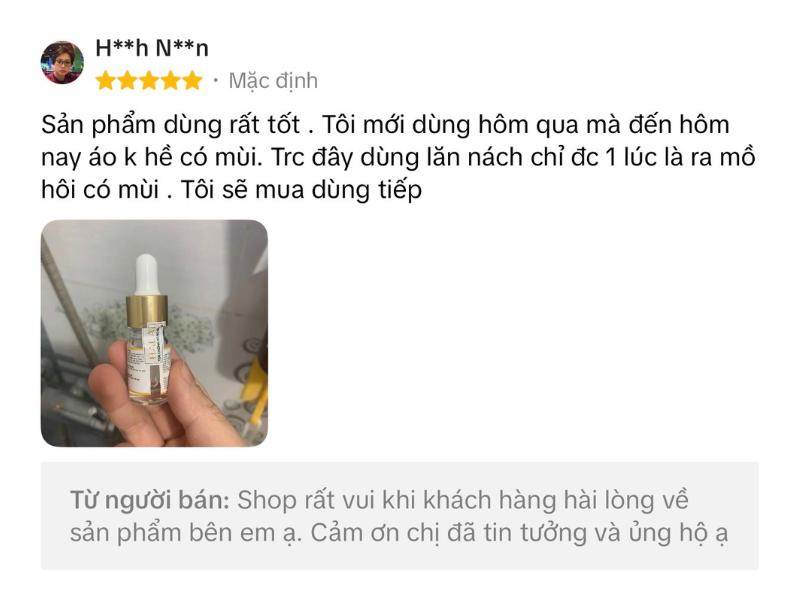Click the gold bottle collar in photo
800x600 pixels.
click(x=147, y=311)
